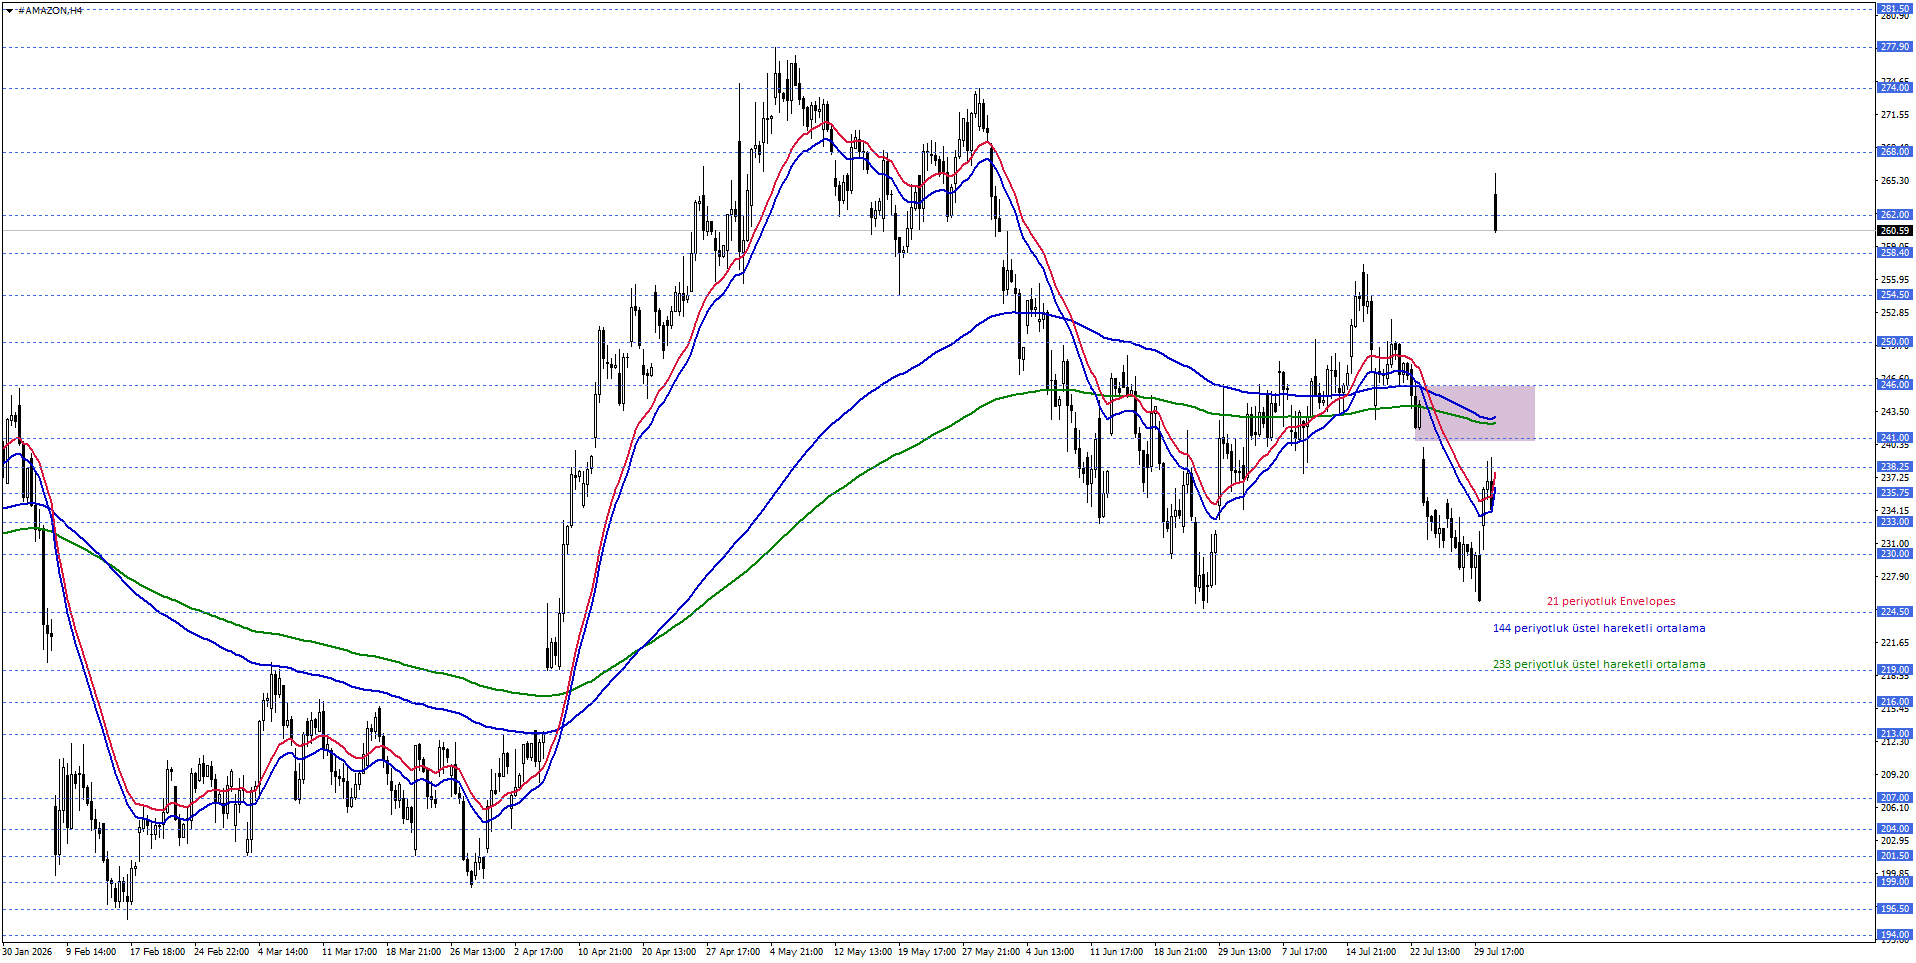Click the '21 periyotluk Envelopes' red label
The height and width of the screenshot is (963, 1916).
click(1611, 601)
